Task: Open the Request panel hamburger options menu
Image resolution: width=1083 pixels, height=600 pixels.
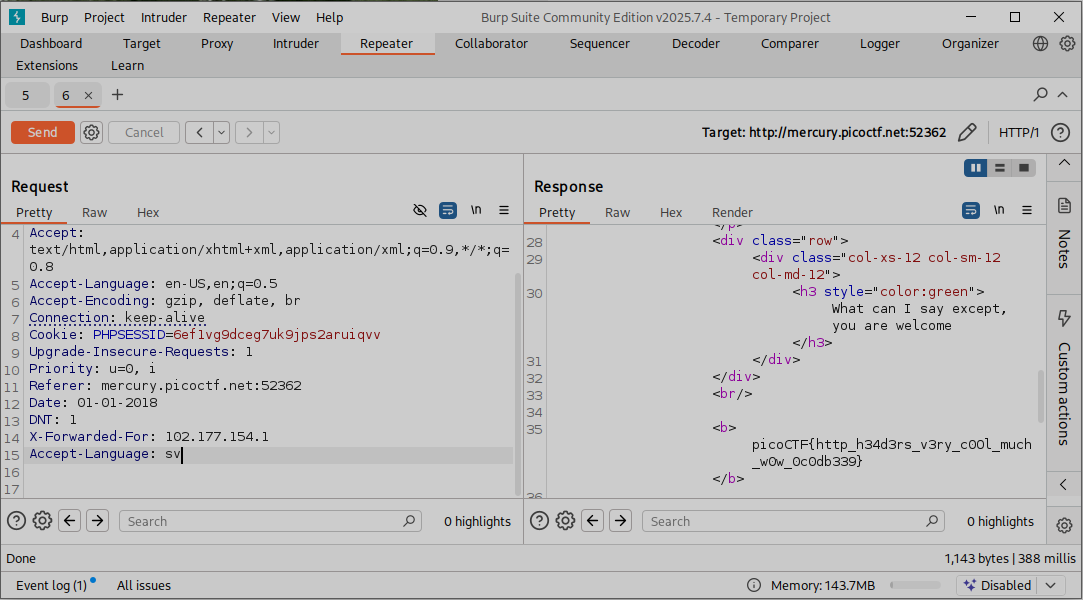Action: coord(504,210)
